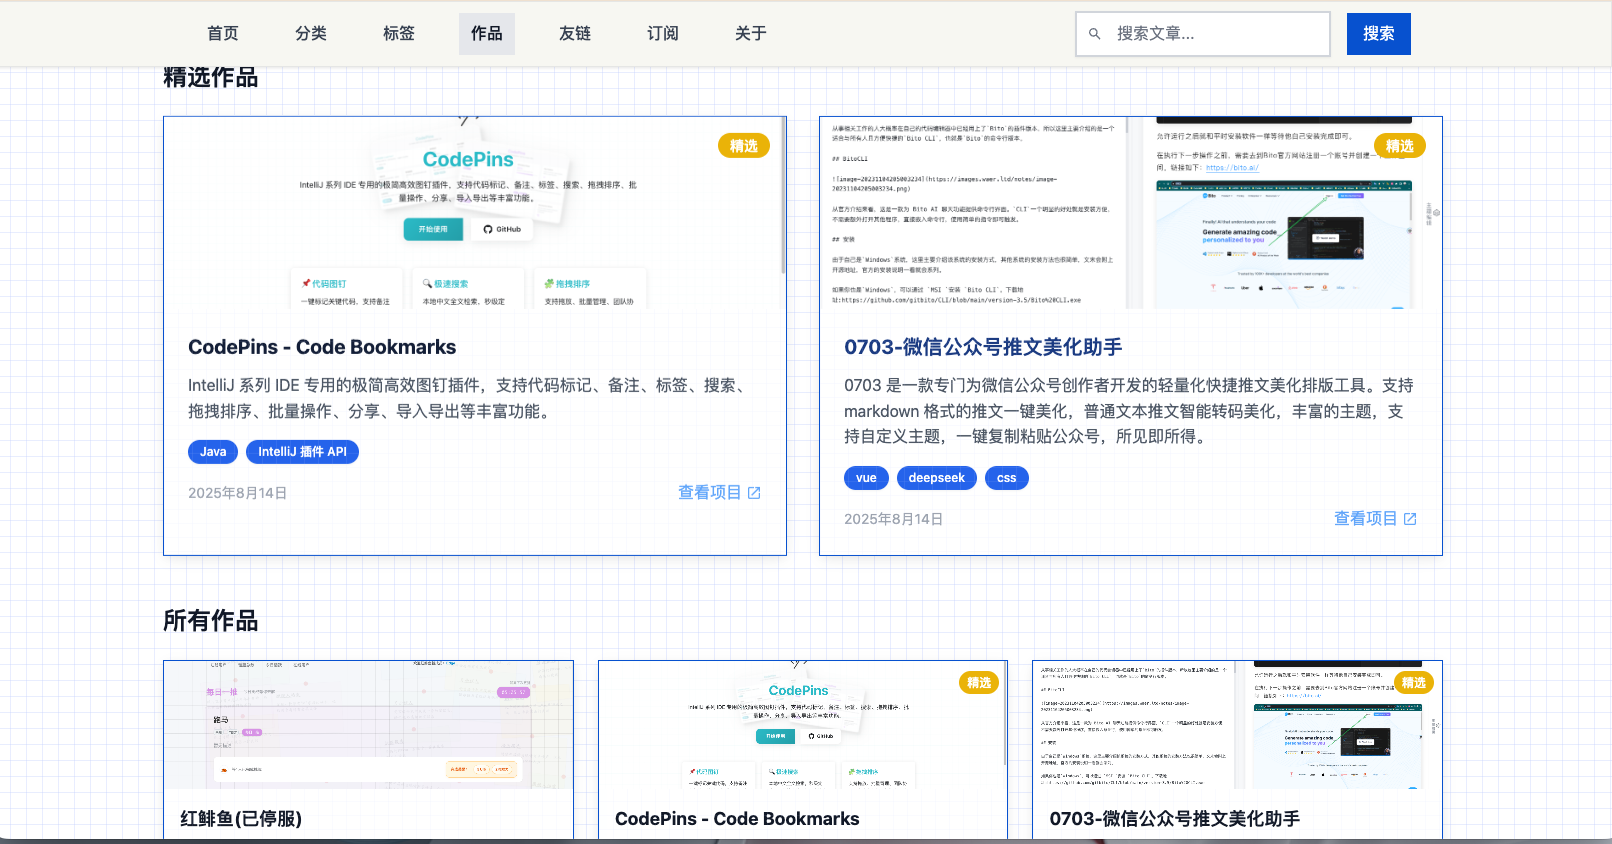Open CodePins title under 所有作品
Image resolution: width=1612 pixels, height=844 pixels.
737,819
